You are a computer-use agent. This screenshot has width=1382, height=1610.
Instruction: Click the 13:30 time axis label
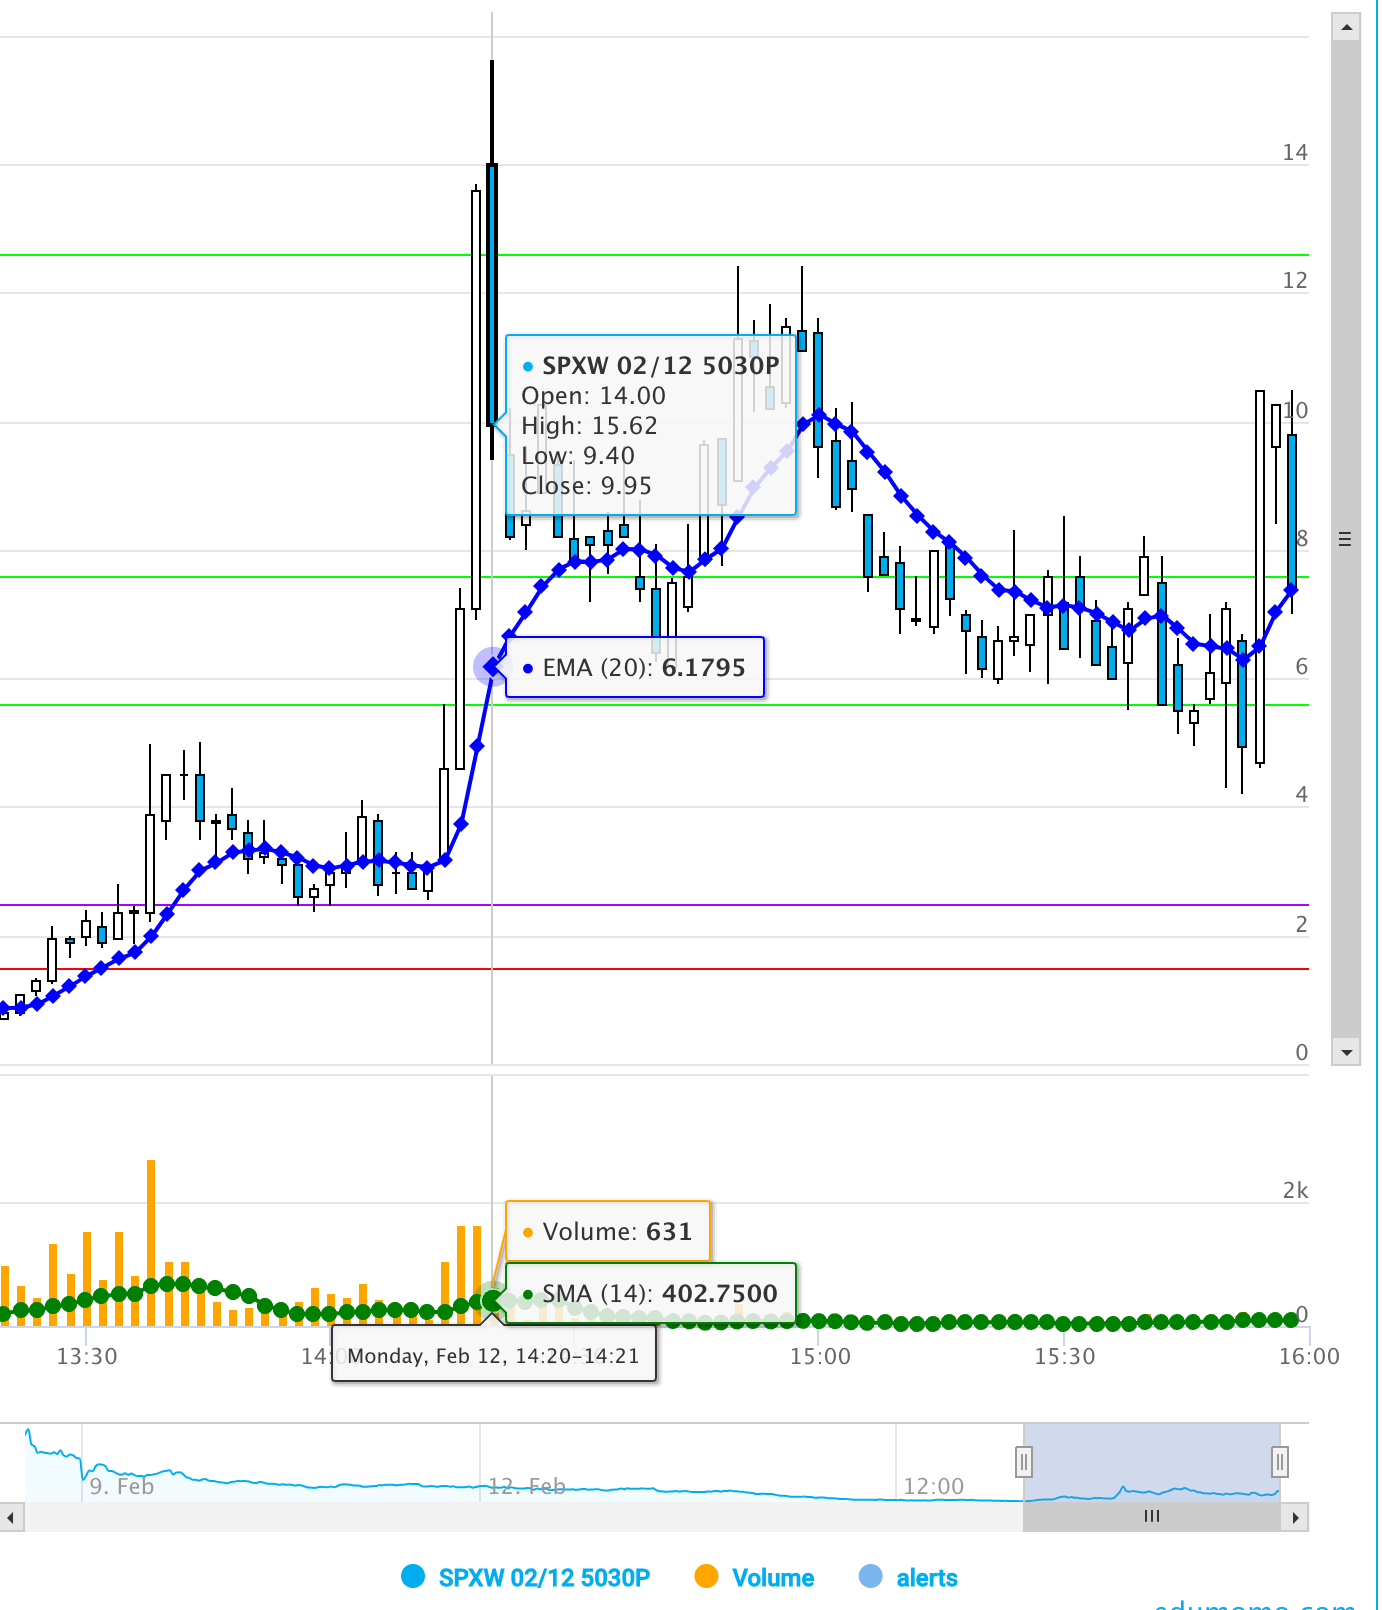[87, 1356]
